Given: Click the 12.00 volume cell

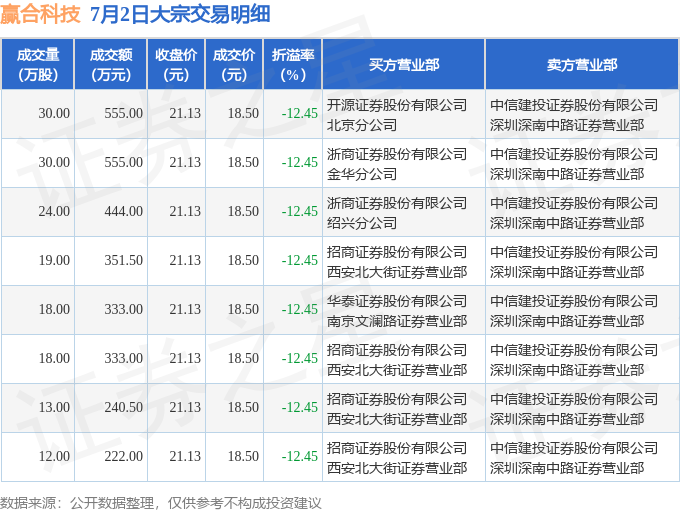Looking at the screenshot, I should pos(54,456).
